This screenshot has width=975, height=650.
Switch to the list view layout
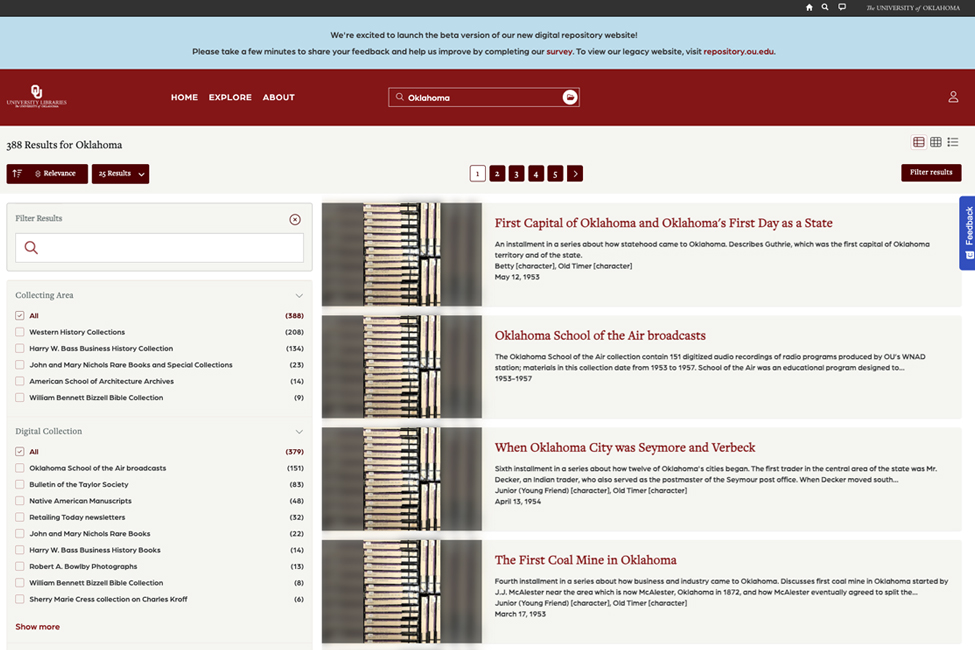click(952, 141)
